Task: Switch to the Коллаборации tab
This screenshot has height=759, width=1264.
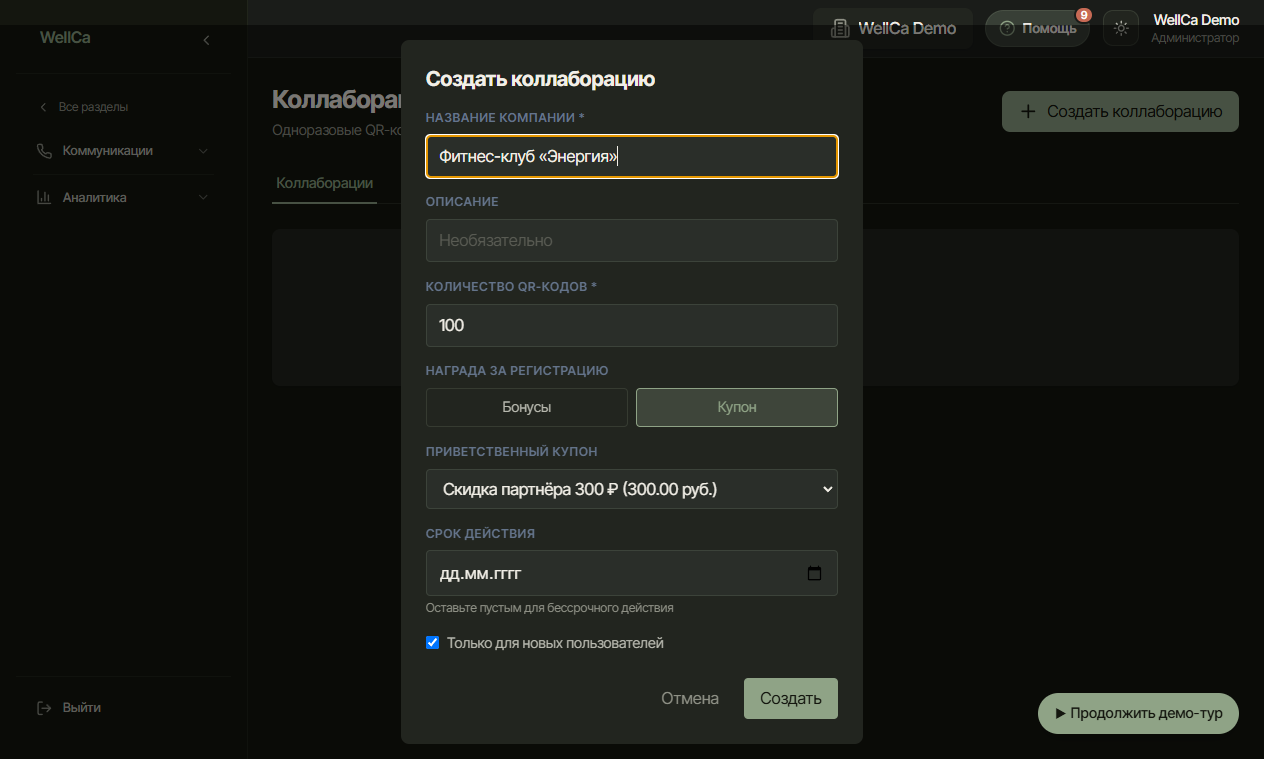Action: [x=324, y=183]
